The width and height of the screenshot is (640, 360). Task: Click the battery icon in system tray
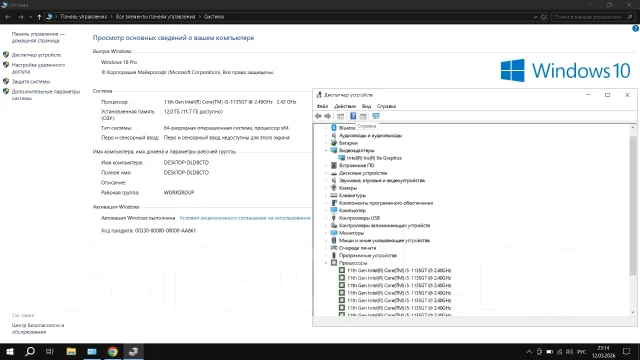(549, 352)
